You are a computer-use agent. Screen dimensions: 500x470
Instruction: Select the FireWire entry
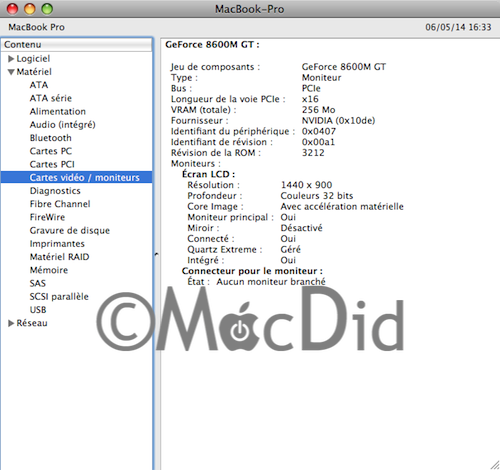47,217
